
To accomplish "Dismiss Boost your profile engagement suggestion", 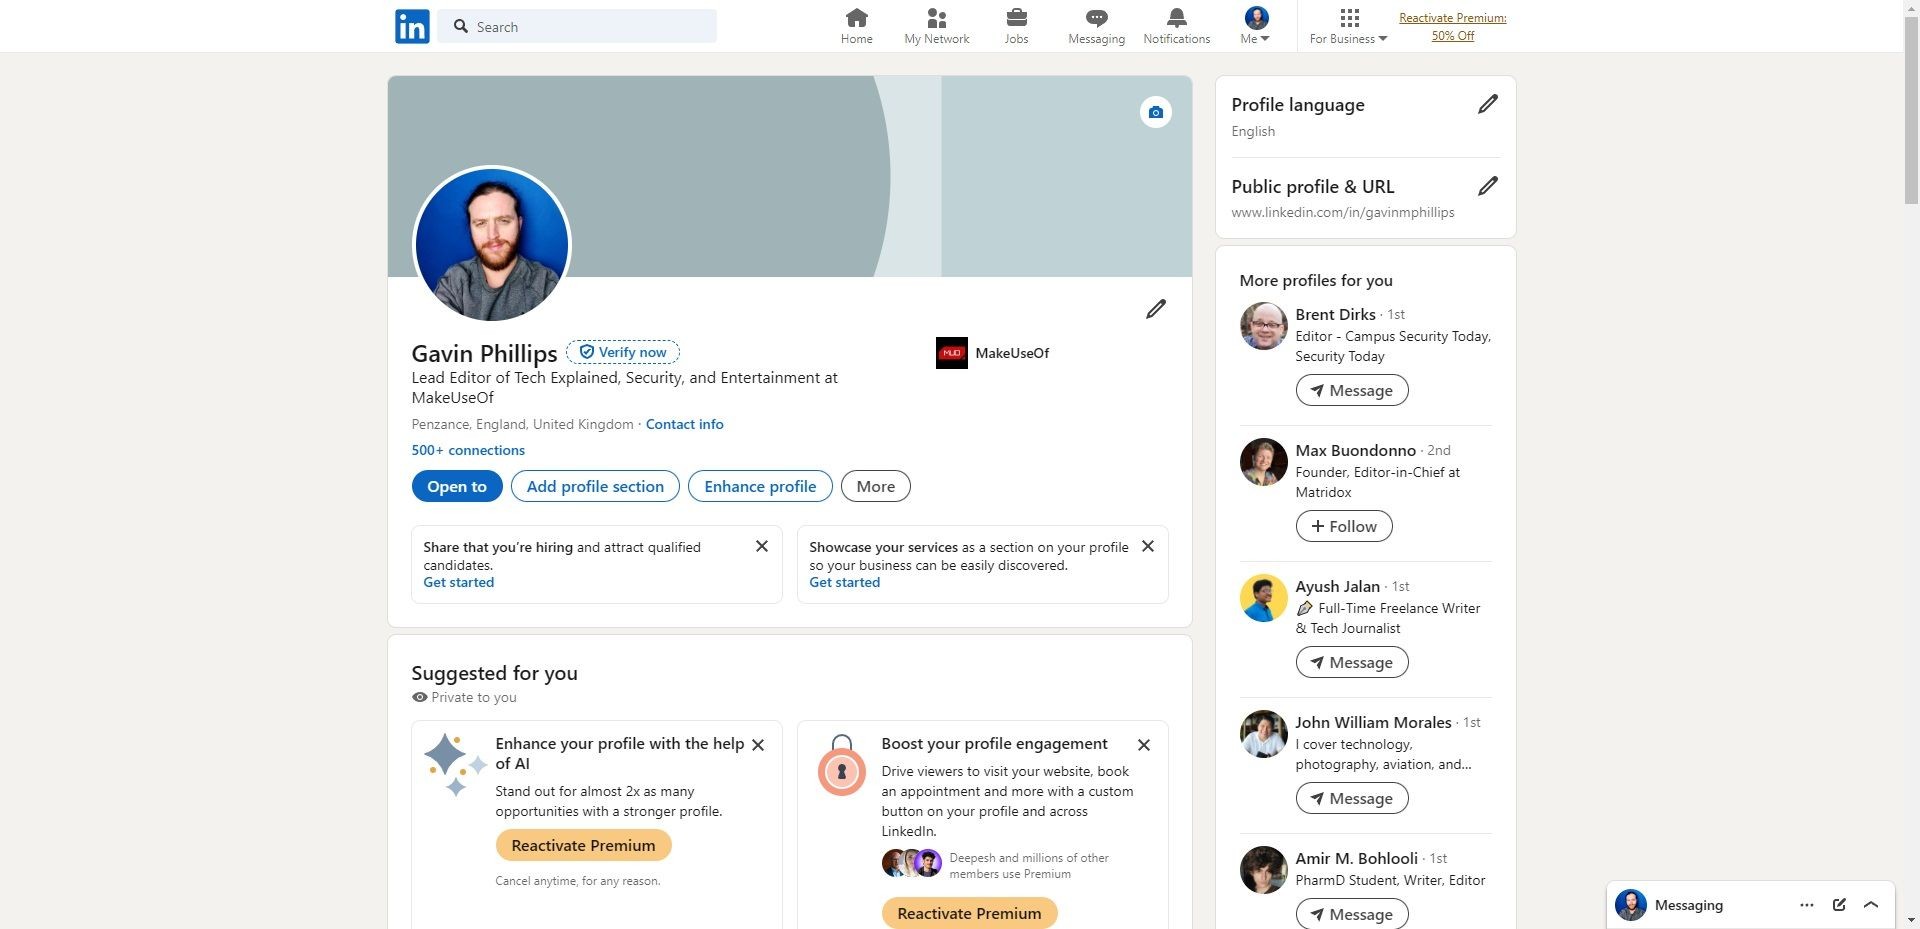I will tap(1144, 745).
